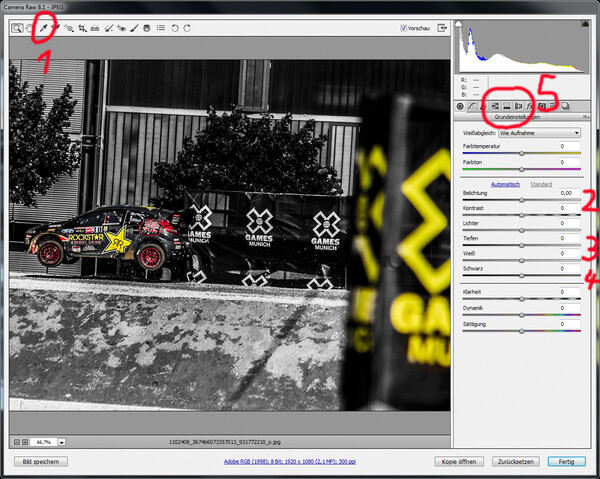Enable or disable the Vorschau checkbox

[403, 28]
